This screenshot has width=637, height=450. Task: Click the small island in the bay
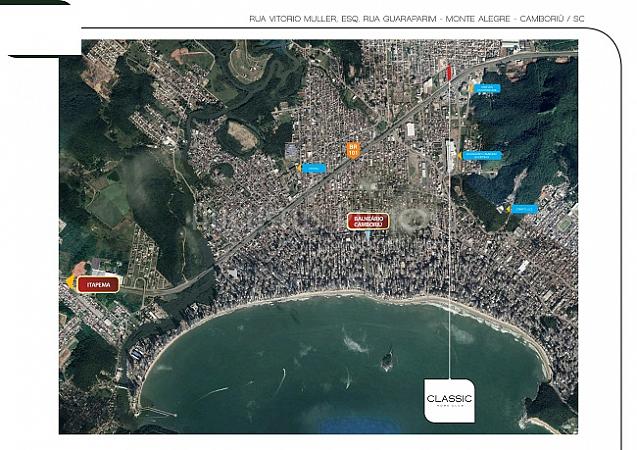pos(386,358)
